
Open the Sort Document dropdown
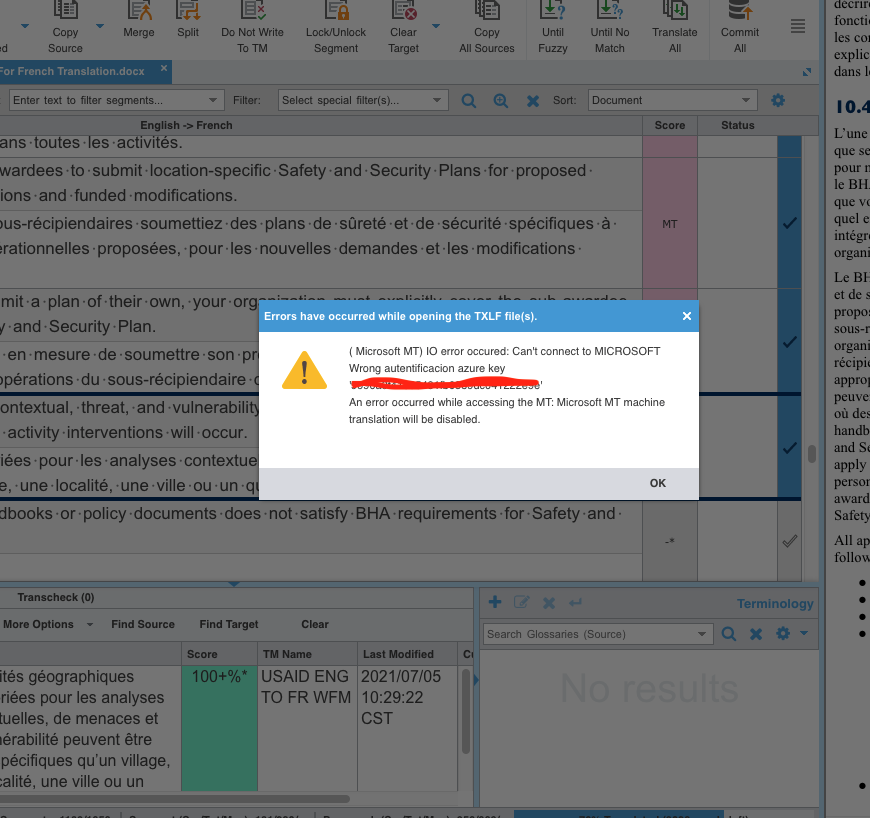point(672,100)
